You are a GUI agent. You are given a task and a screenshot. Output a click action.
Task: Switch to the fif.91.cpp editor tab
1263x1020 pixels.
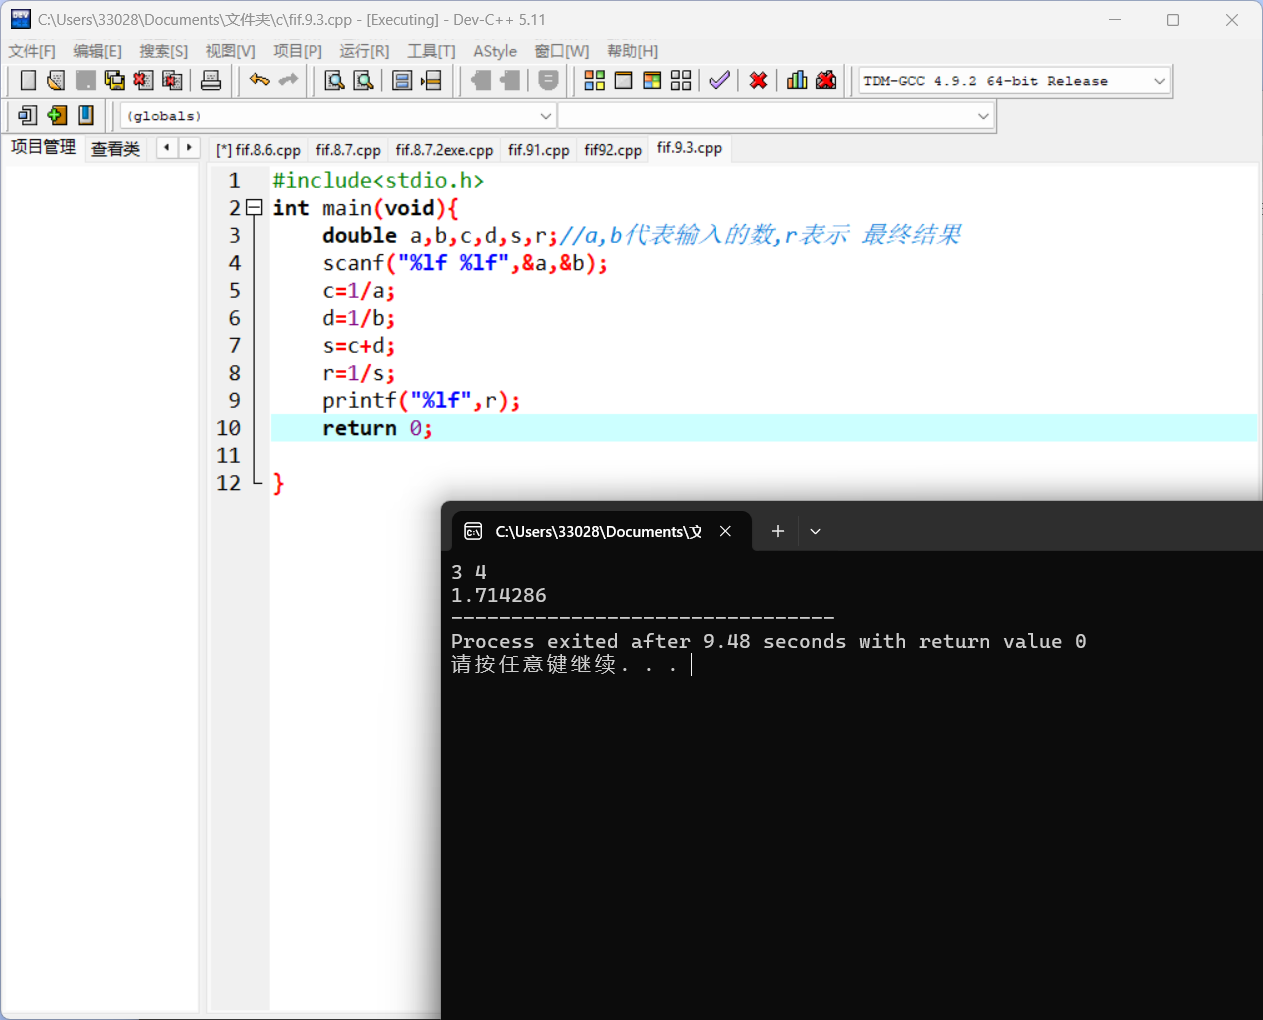[x=538, y=150]
